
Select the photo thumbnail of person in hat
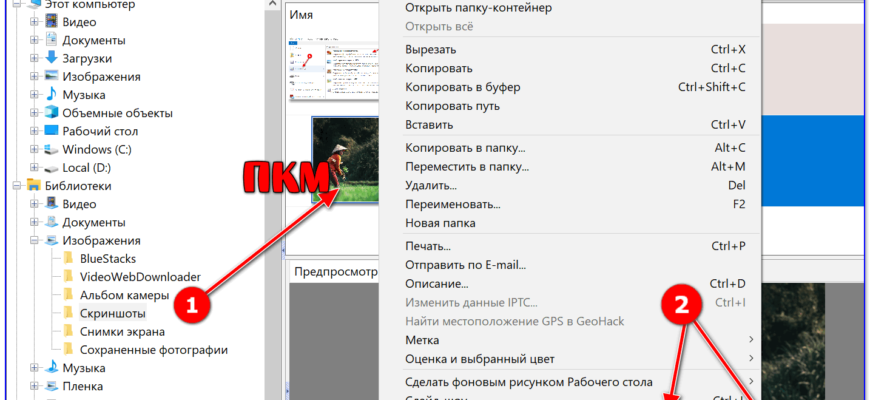(344, 159)
